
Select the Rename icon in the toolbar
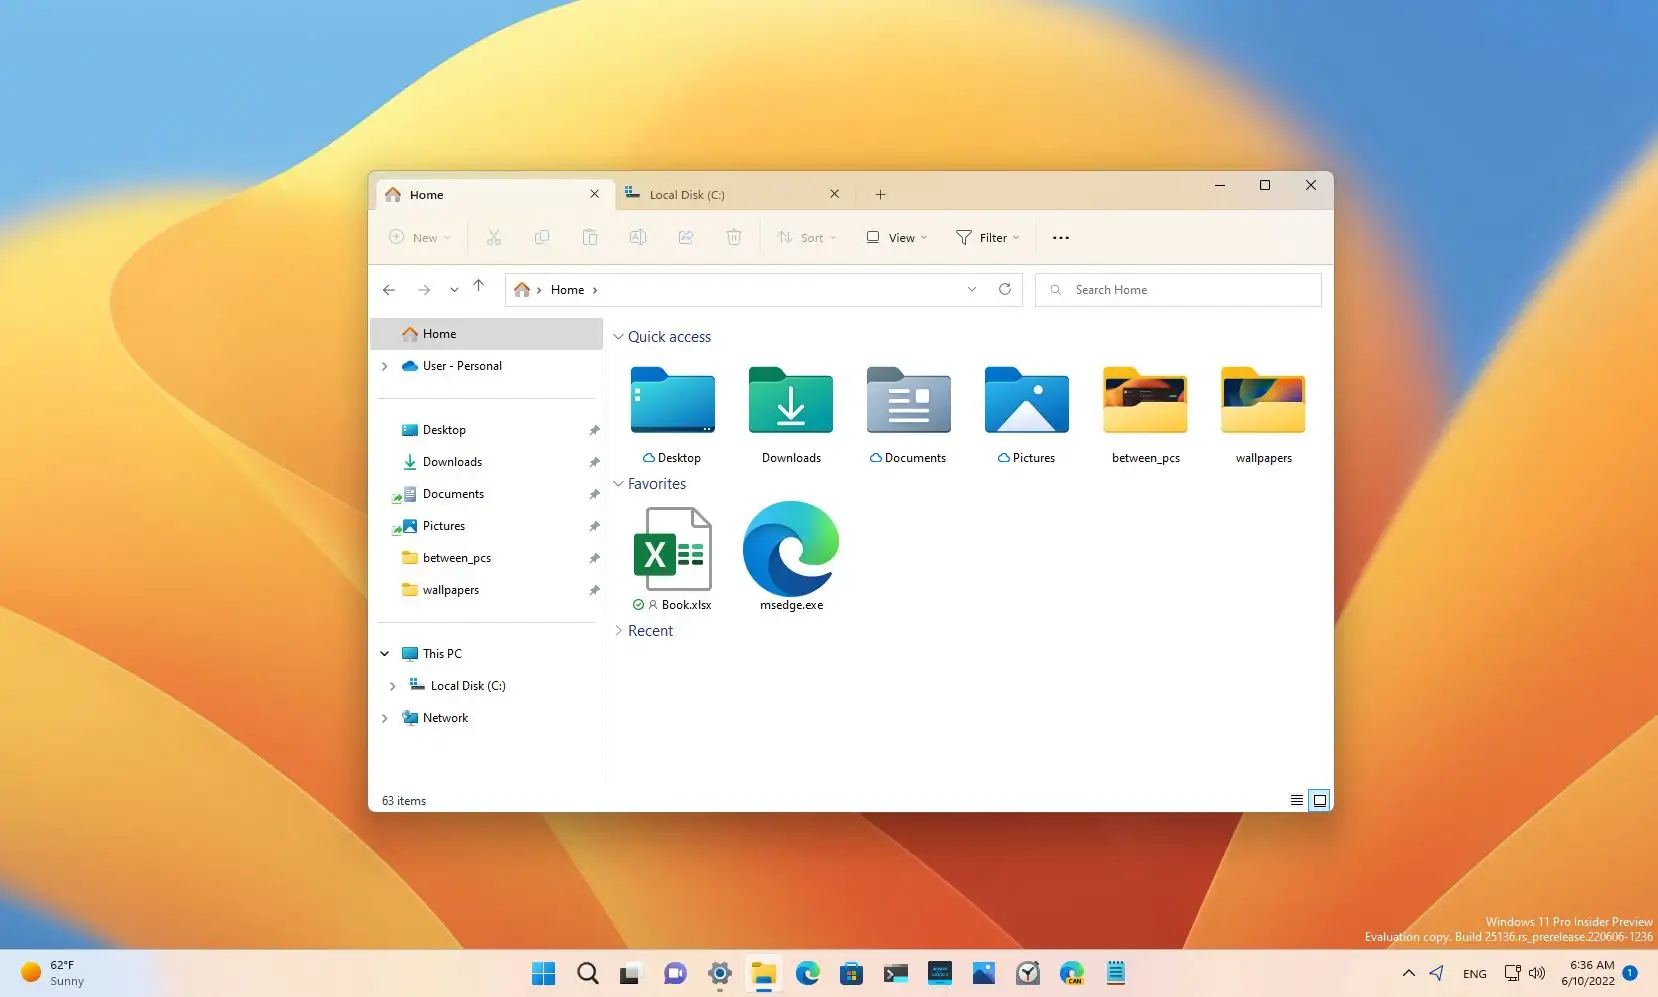[x=638, y=237]
